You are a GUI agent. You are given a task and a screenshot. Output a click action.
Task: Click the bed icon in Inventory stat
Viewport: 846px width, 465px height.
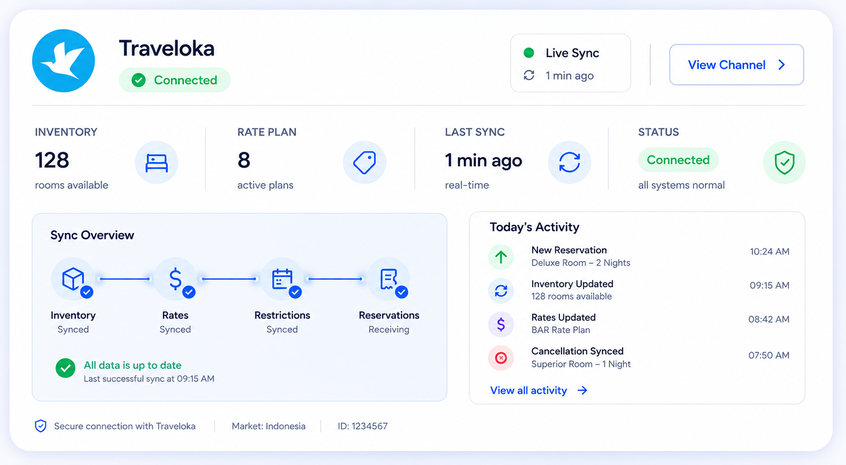pyautogui.click(x=156, y=162)
